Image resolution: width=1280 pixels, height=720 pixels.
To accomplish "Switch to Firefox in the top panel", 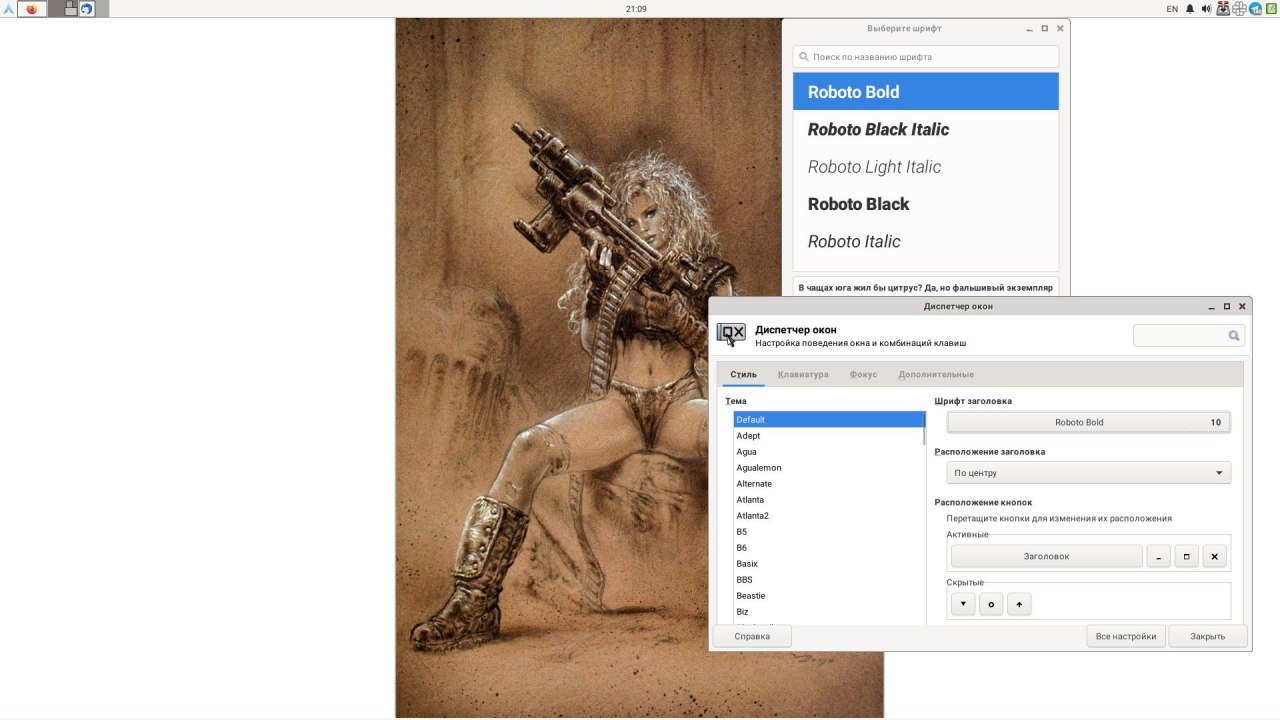I will (x=32, y=9).
